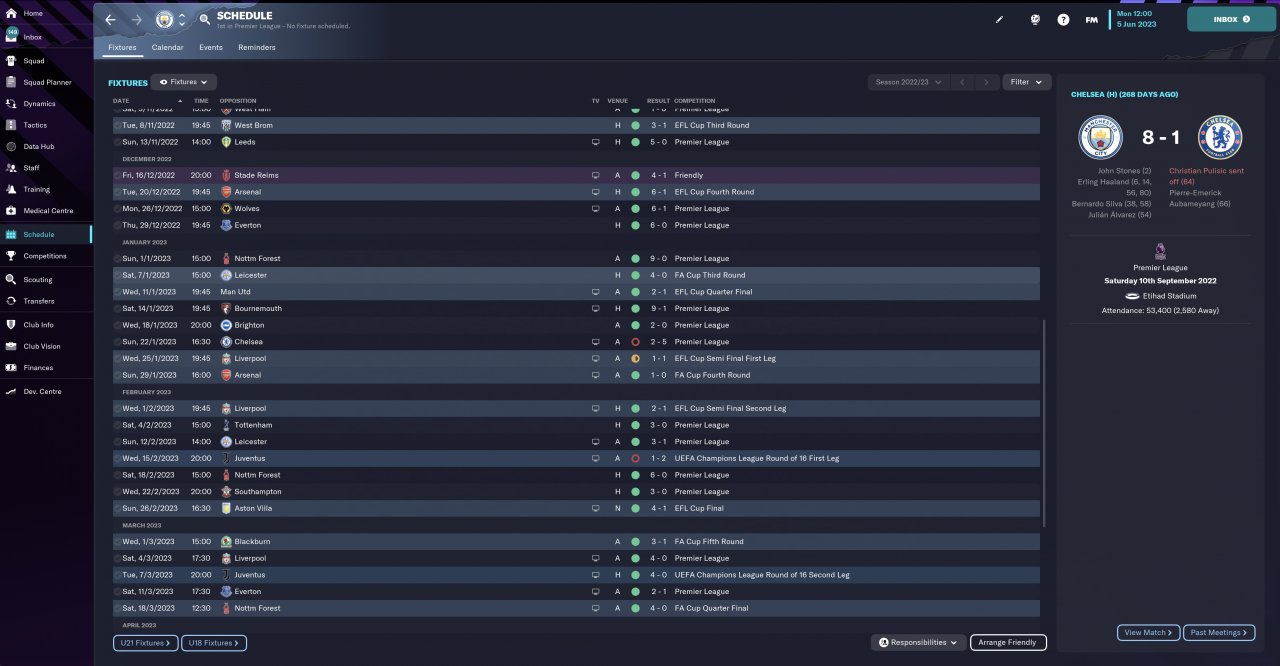Select the Juventus 1 - 2 first leg row
The image size is (1280, 666).
click(576, 458)
